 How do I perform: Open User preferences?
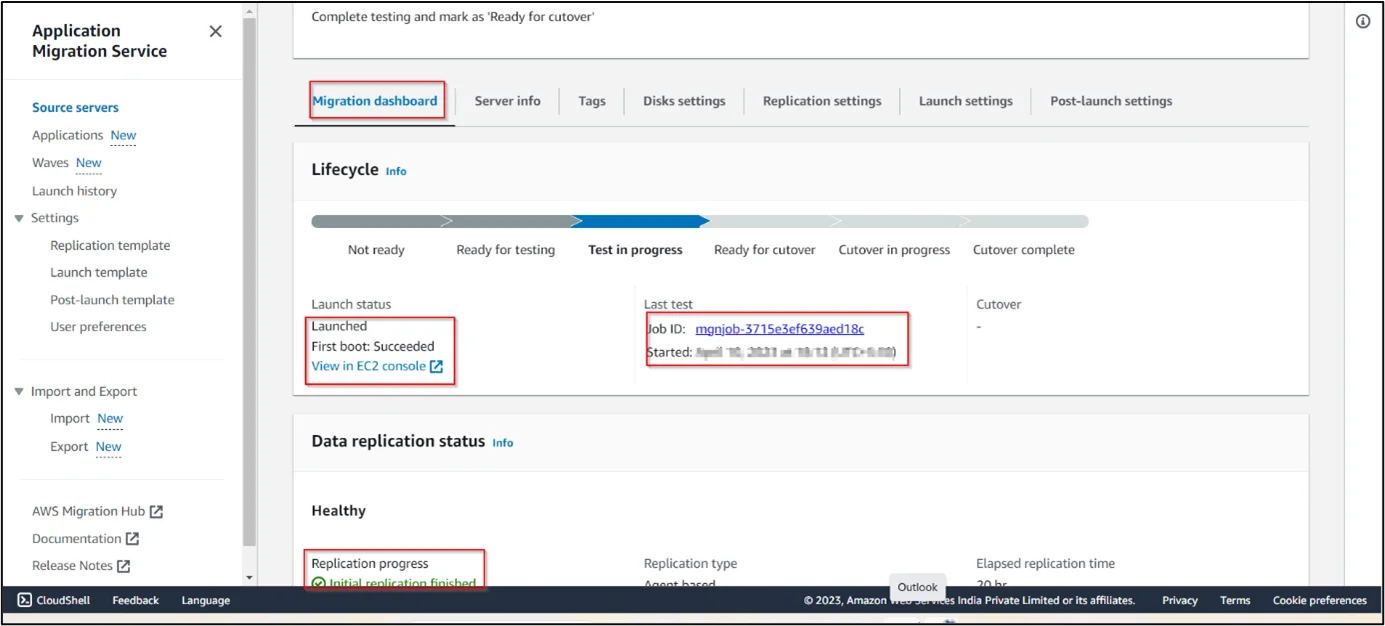pos(98,327)
